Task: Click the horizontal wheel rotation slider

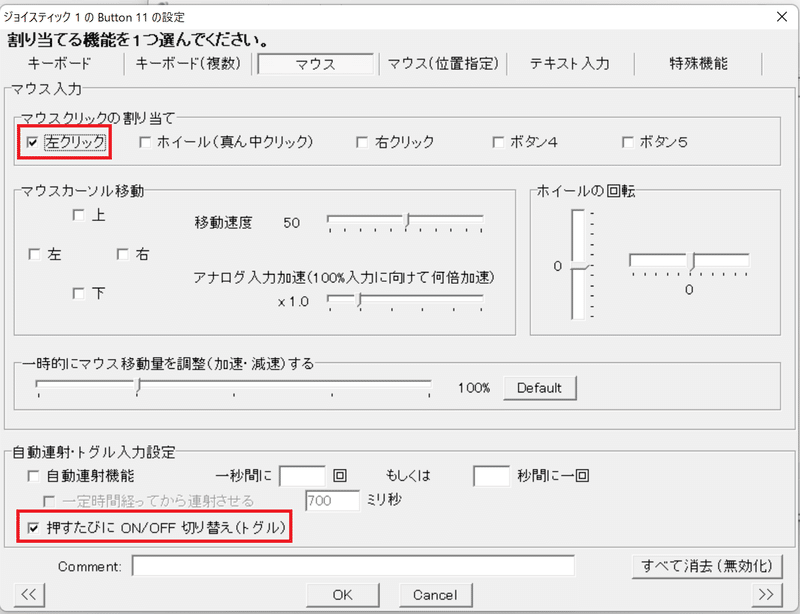Action: (689, 260)
